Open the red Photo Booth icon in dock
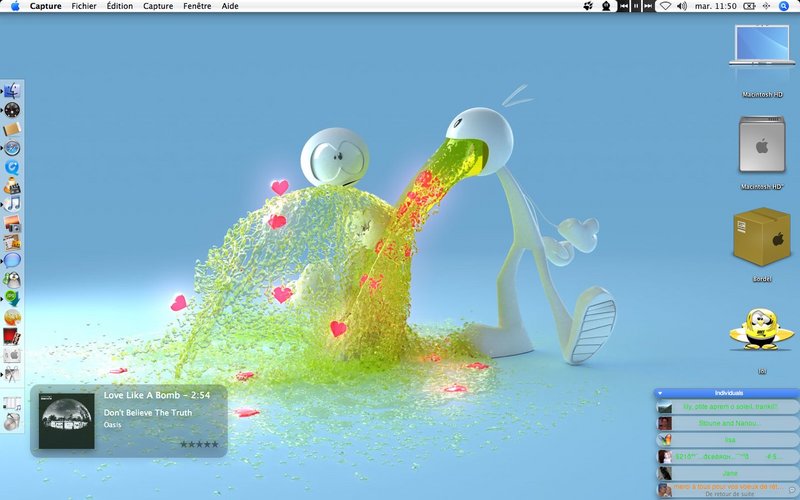This screenshot has width=800, height=500. [12, 336]
